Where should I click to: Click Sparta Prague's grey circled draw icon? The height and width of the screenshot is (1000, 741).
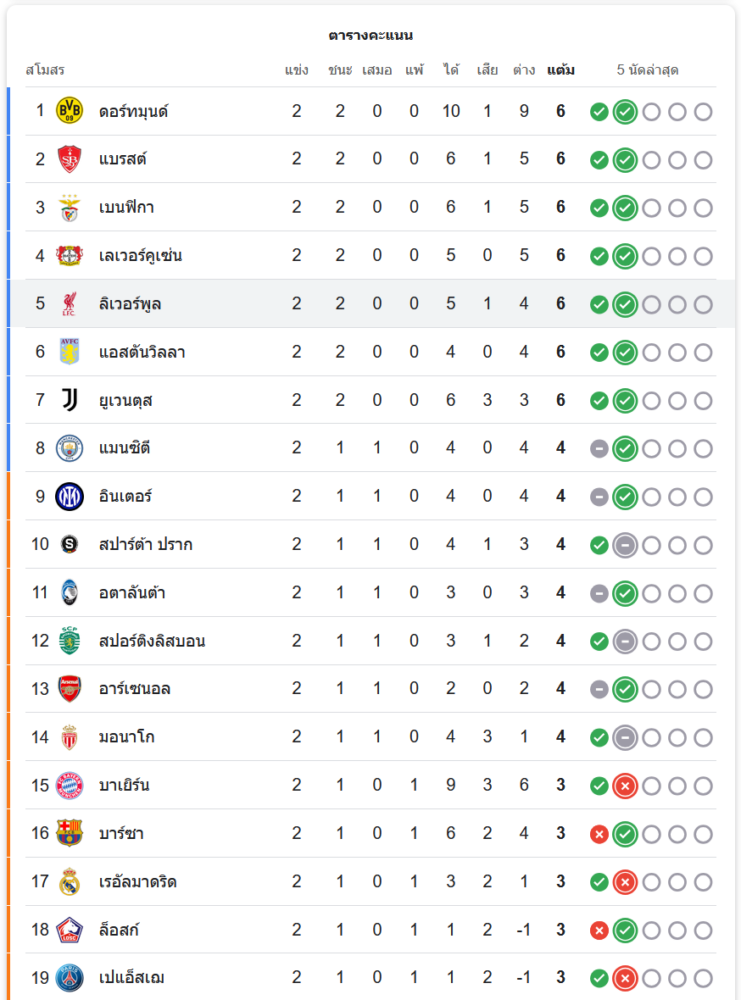click(x=625, y=544)
